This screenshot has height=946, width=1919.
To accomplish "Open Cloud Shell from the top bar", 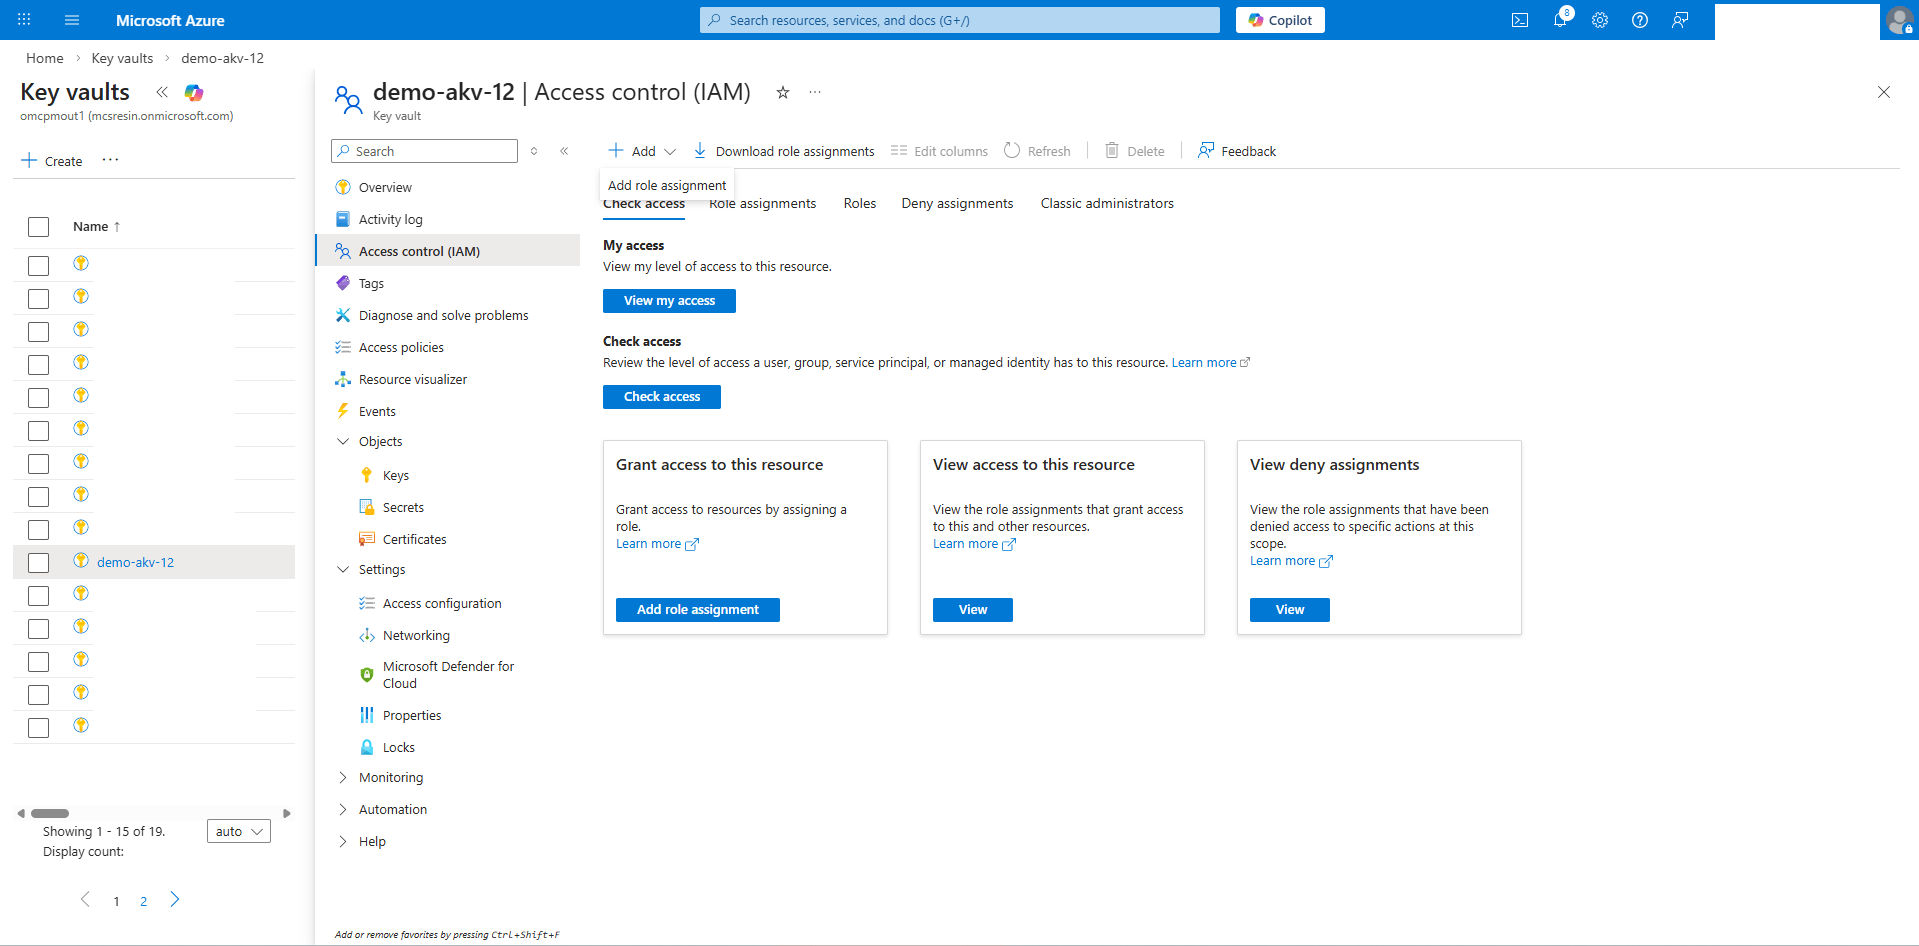I will (1520, 20).
